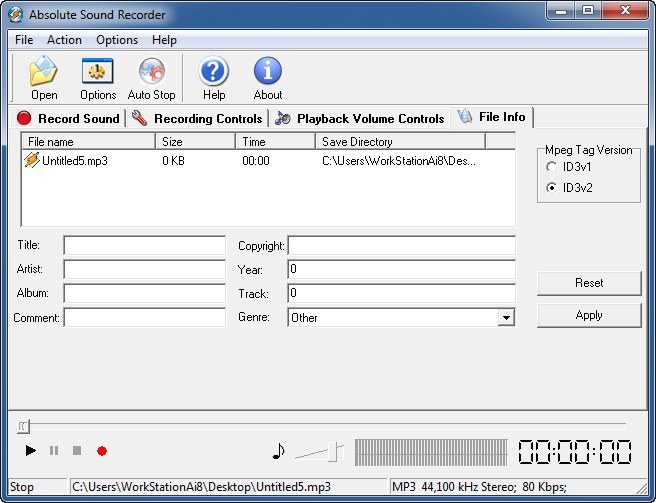
Task: Switch to the Record Sound tab
Action: pos(68,118)
